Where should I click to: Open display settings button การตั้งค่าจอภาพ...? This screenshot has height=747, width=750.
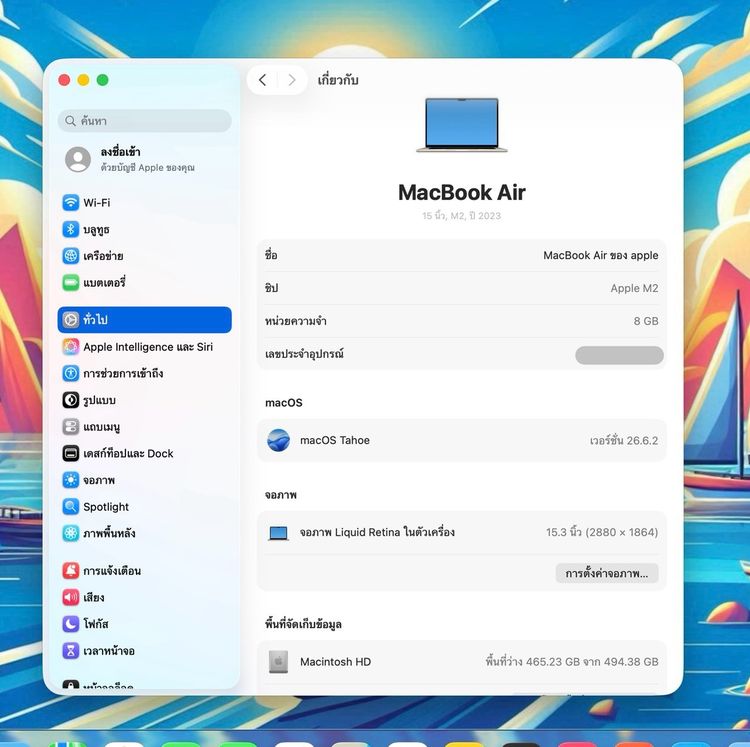click(607, 573)
